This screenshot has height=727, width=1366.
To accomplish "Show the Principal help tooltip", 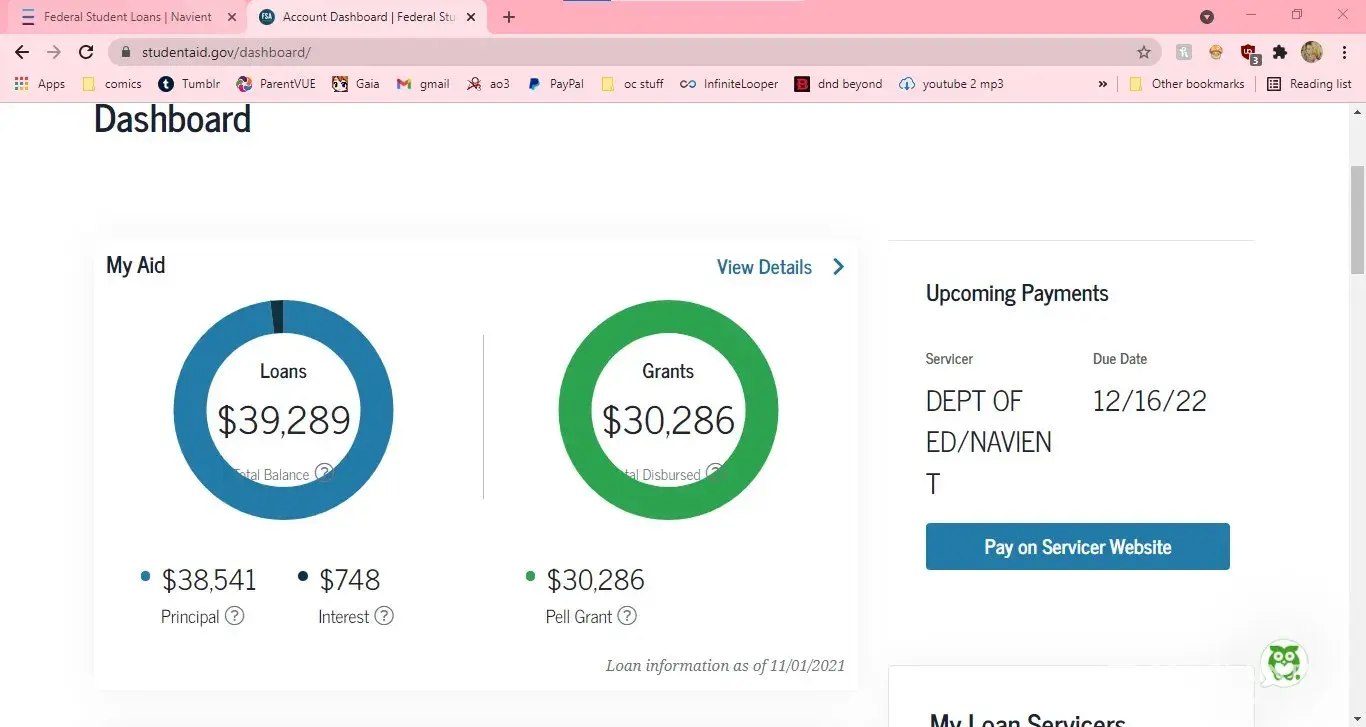I will [234, 616].
